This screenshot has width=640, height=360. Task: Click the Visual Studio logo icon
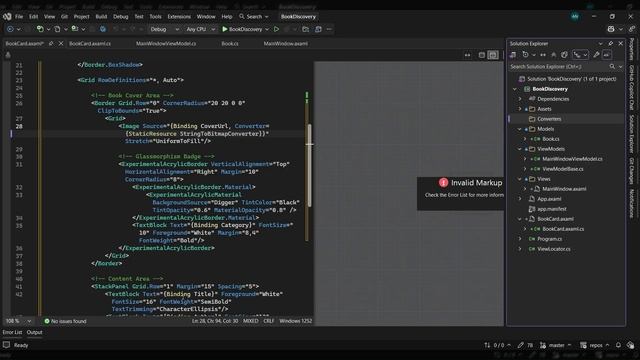[7, 16]
